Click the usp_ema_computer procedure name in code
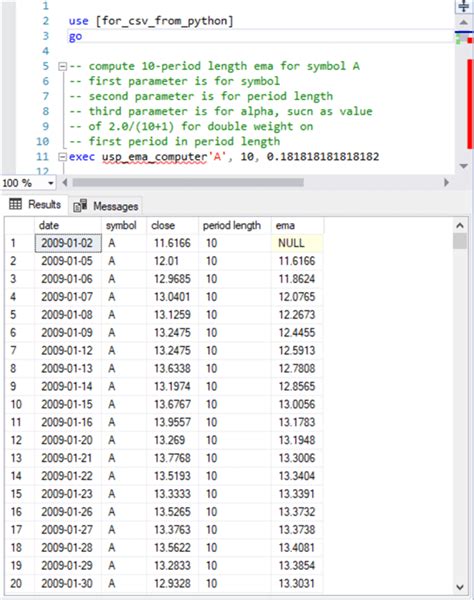The width and height of the screenshot is (474, 600). click(x=155, y=157)
